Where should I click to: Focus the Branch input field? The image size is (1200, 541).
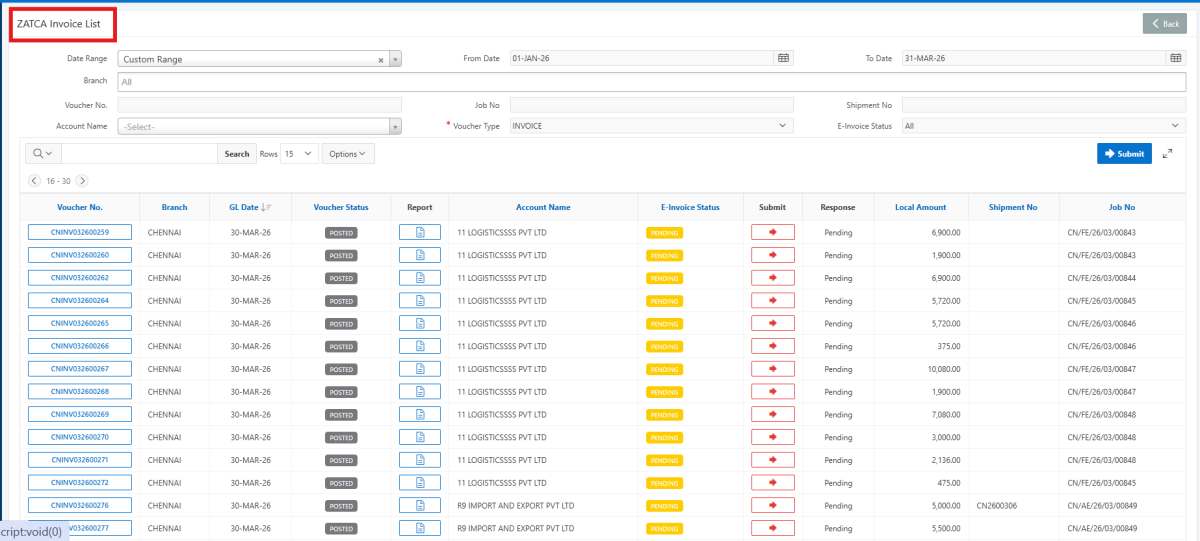(x=652, y=82)
